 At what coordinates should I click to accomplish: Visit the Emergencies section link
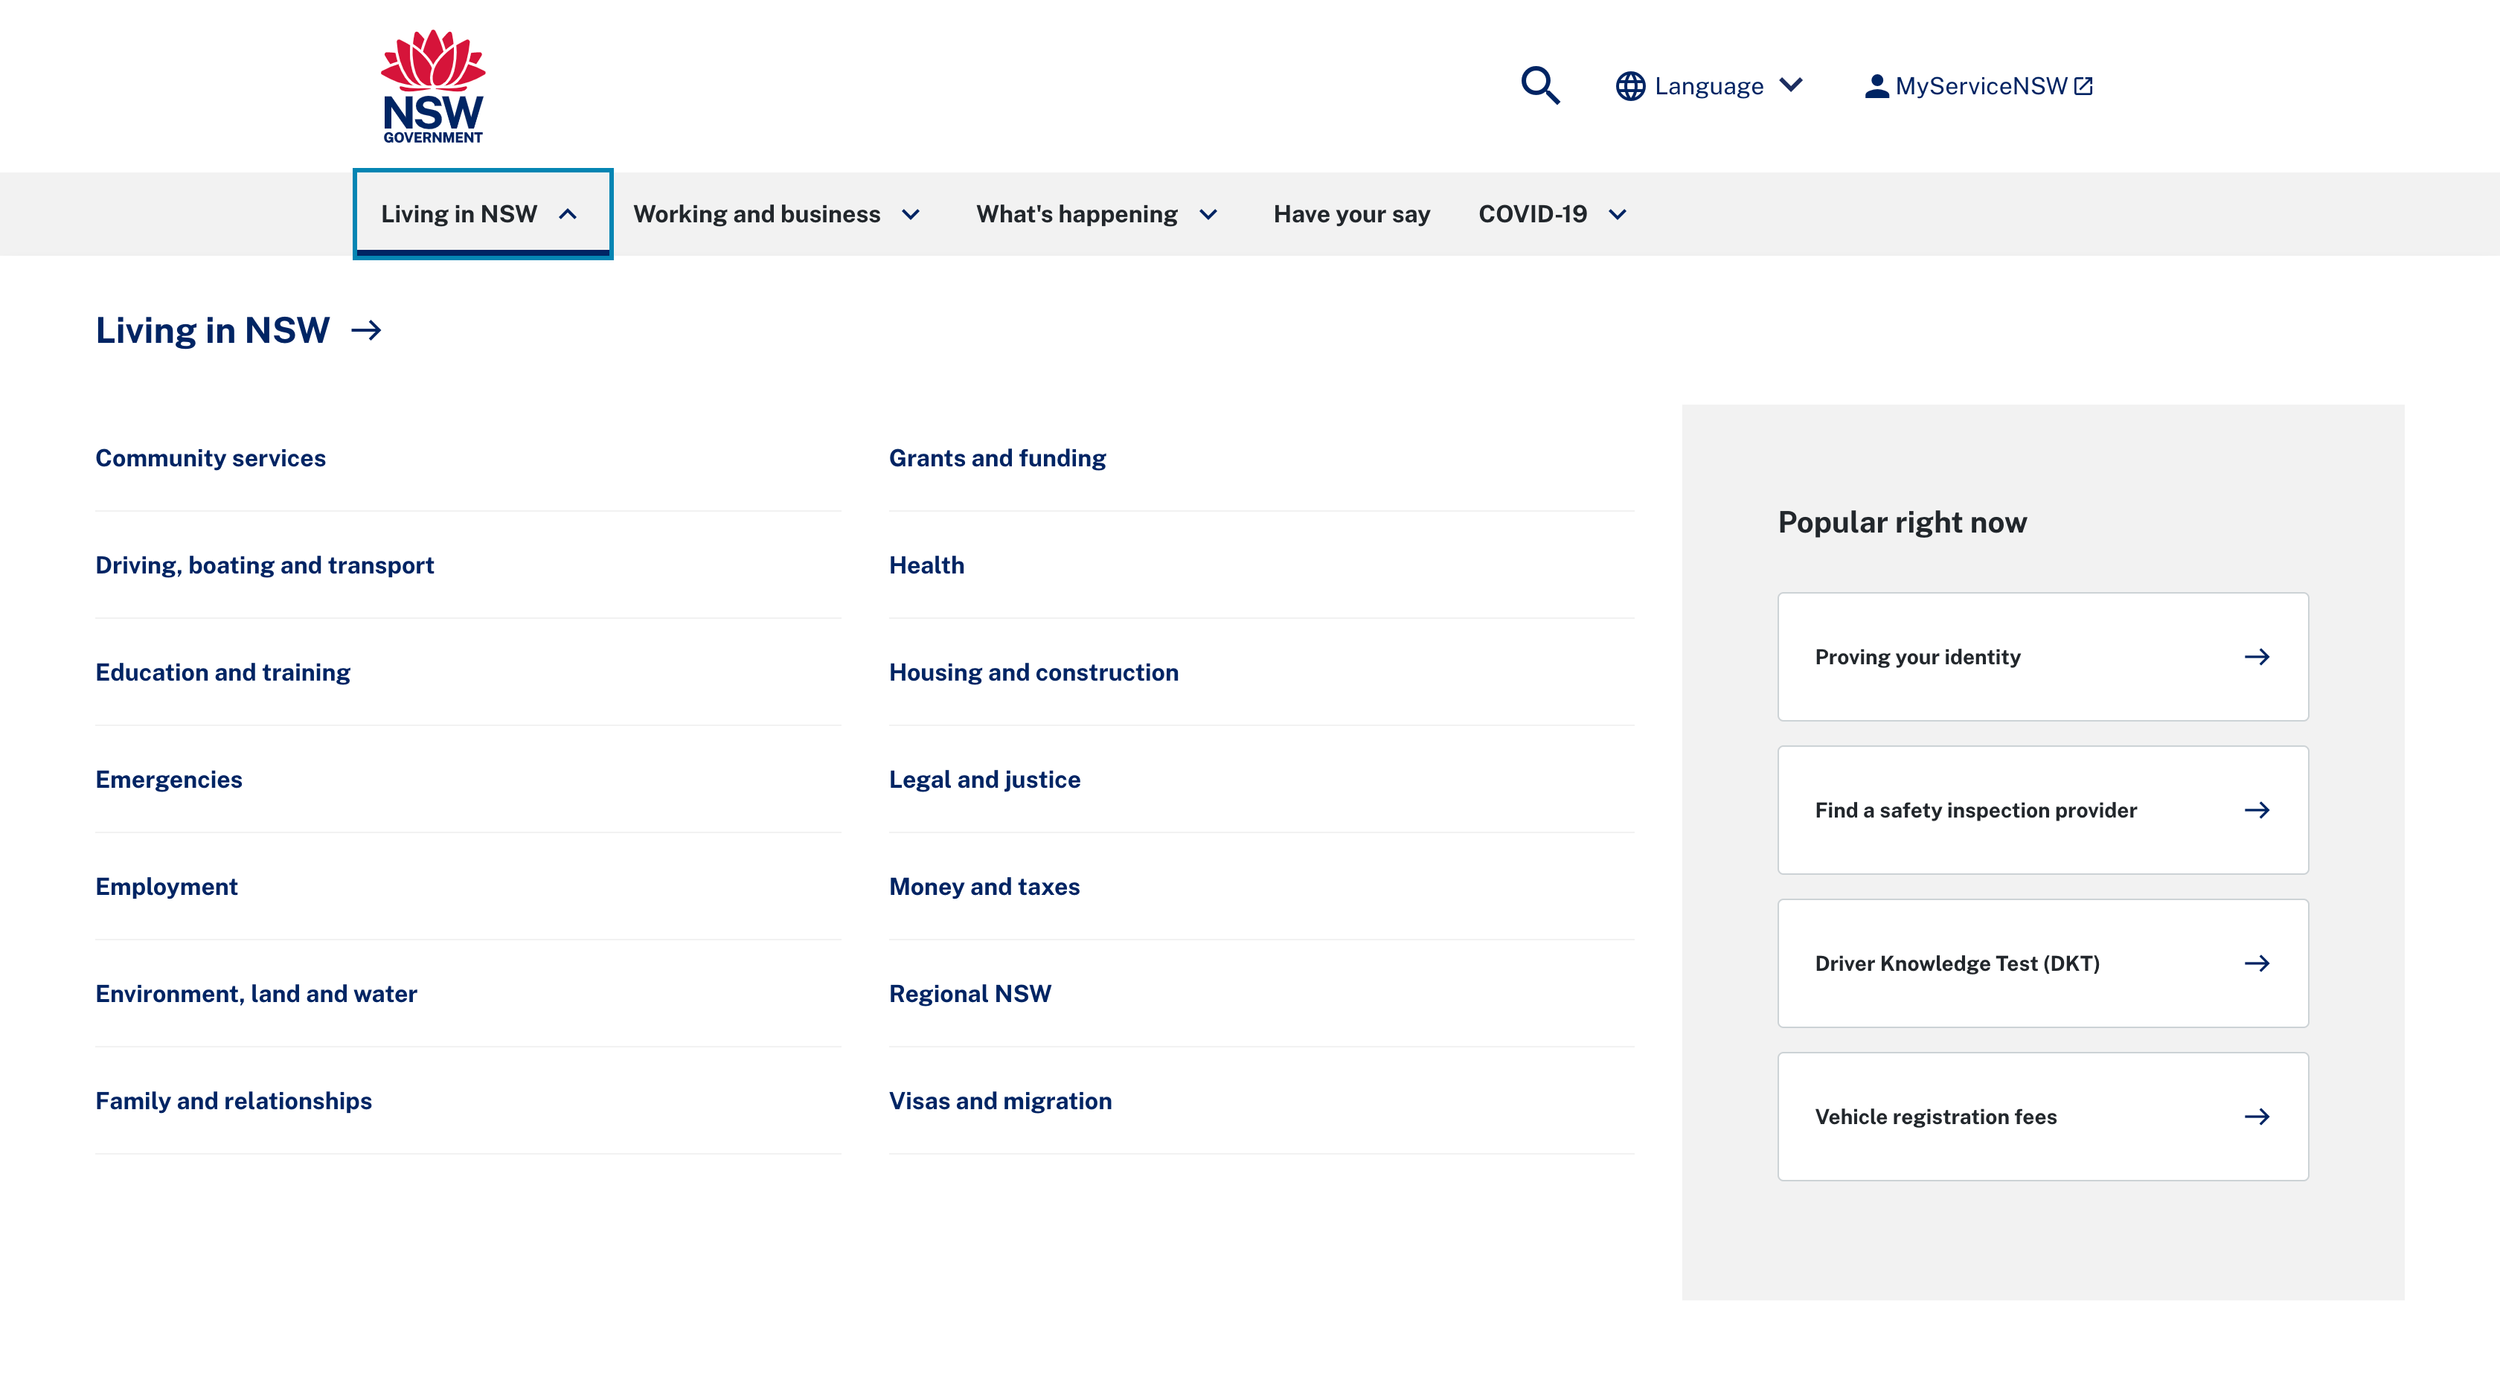click(169, 779)
